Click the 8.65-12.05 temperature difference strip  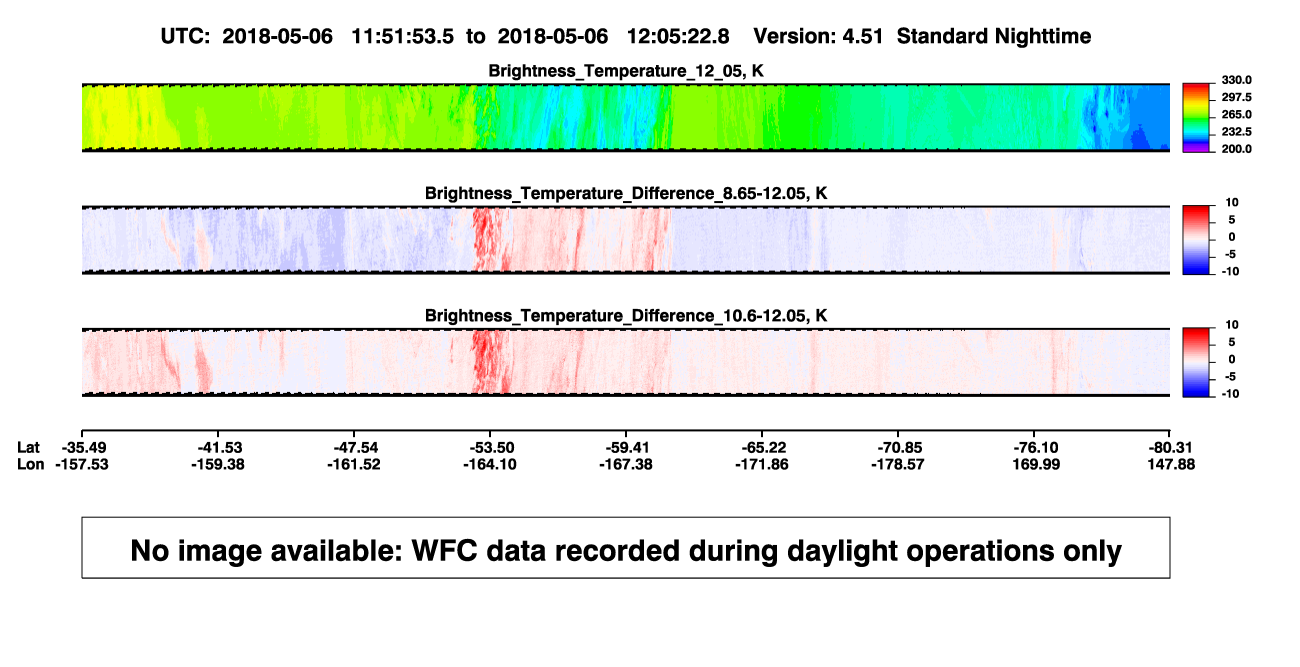(x=626, y=240)
